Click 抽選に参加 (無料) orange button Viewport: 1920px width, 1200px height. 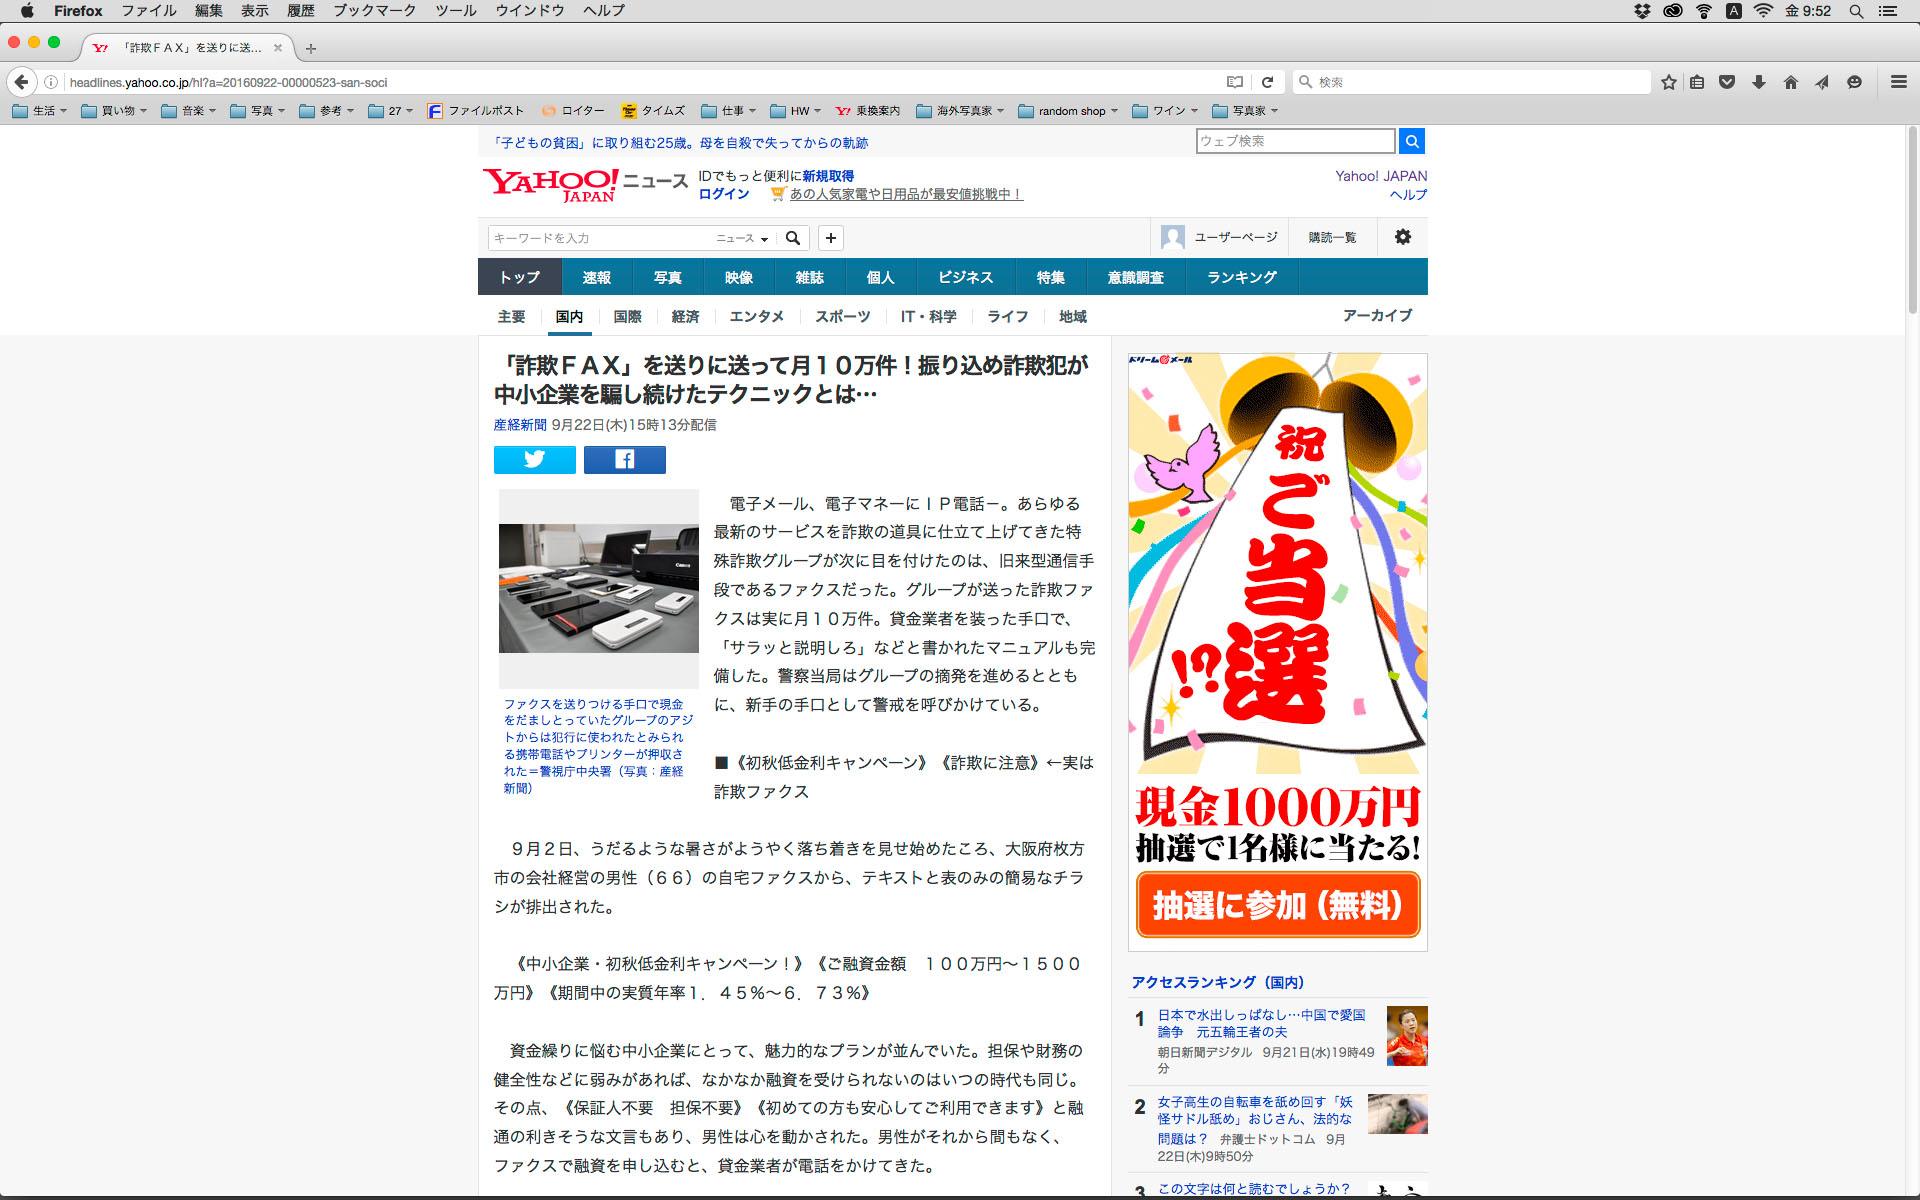click(1277, 905)
